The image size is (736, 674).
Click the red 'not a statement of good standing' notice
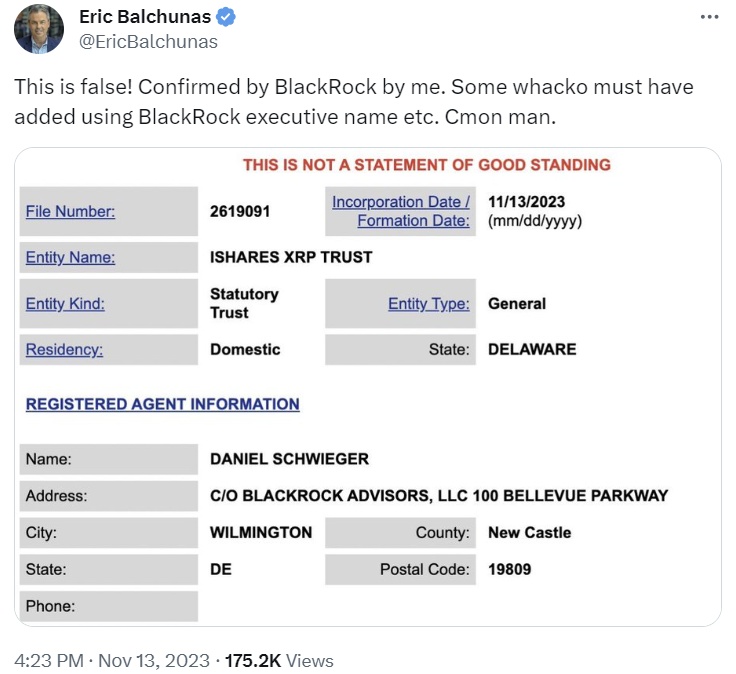click(427, 165)
